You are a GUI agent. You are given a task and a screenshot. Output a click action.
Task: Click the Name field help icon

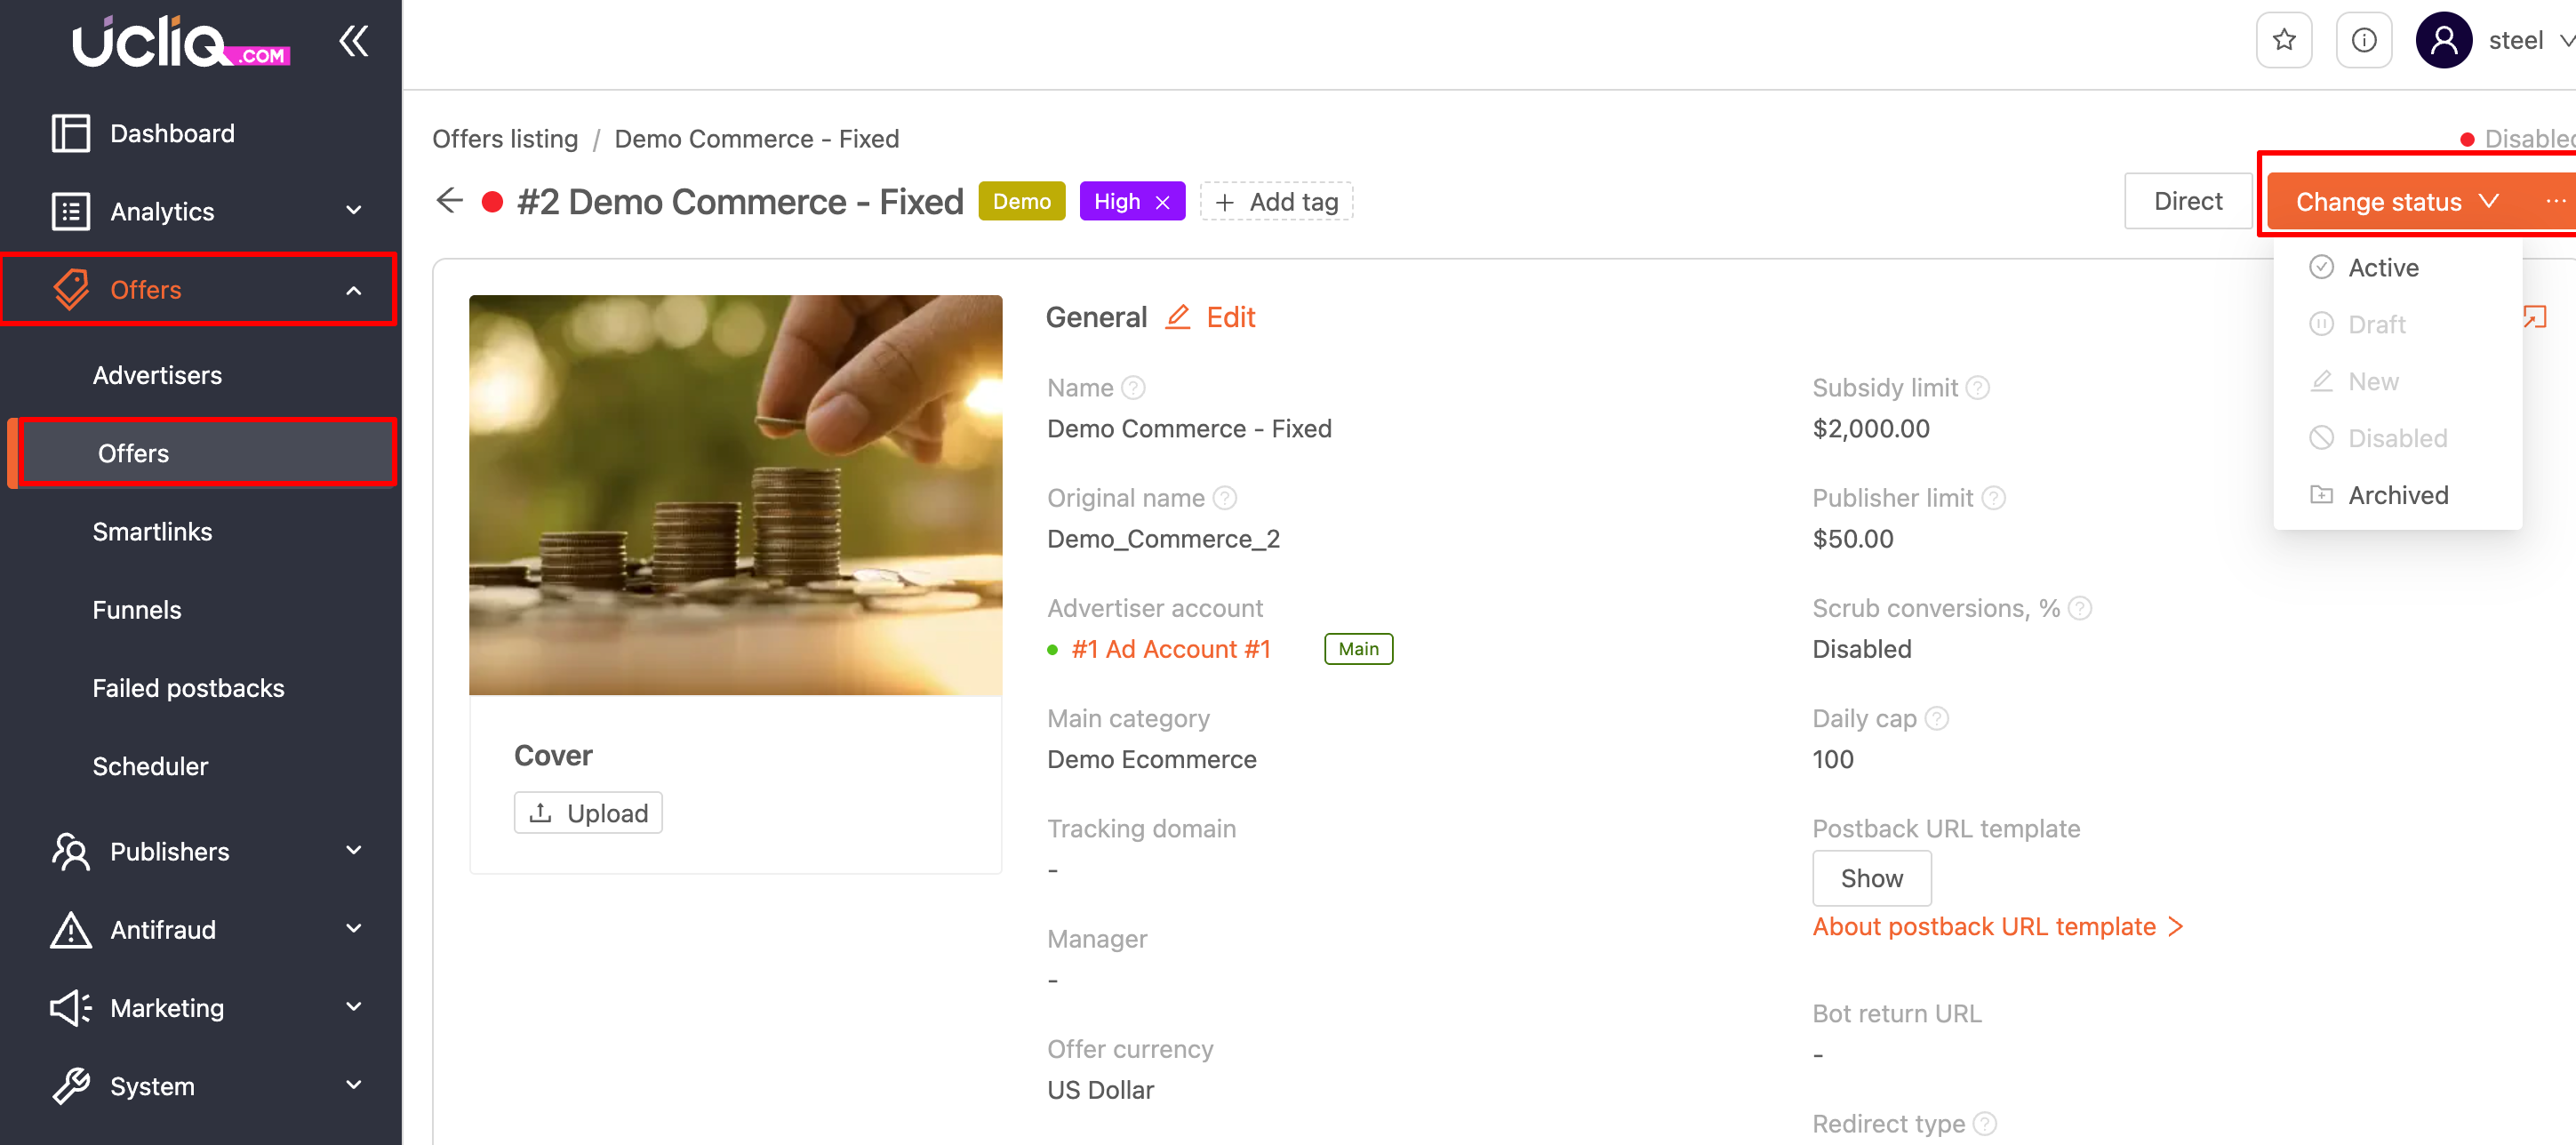click(1133, 388)
